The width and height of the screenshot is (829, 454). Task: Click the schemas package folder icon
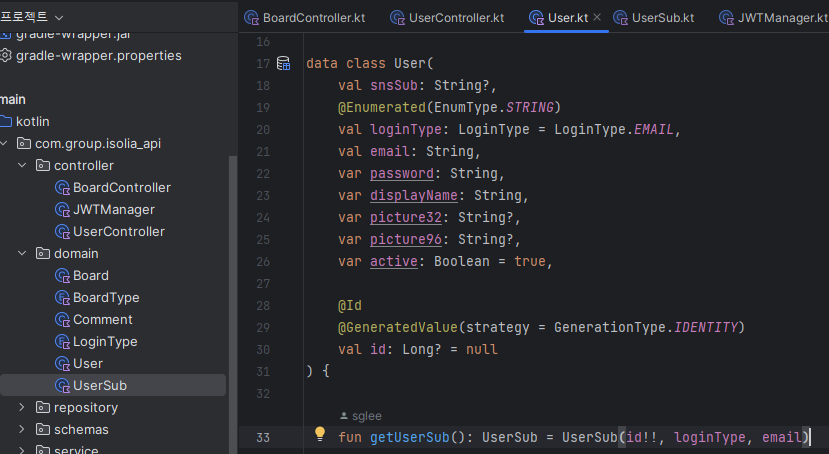[x=42, y=429]
